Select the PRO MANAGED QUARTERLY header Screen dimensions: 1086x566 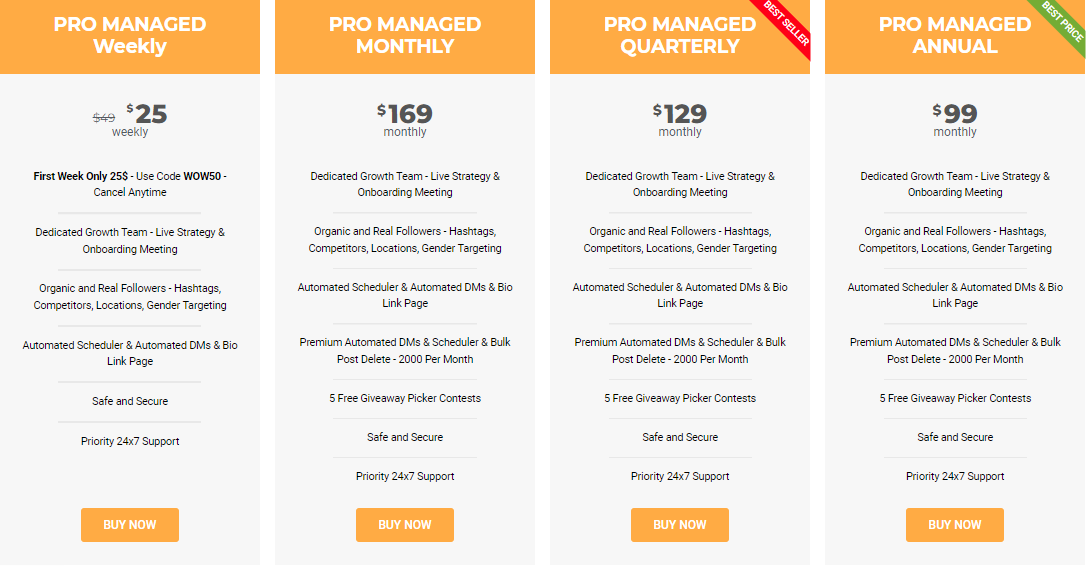click(x=680, y=36)
